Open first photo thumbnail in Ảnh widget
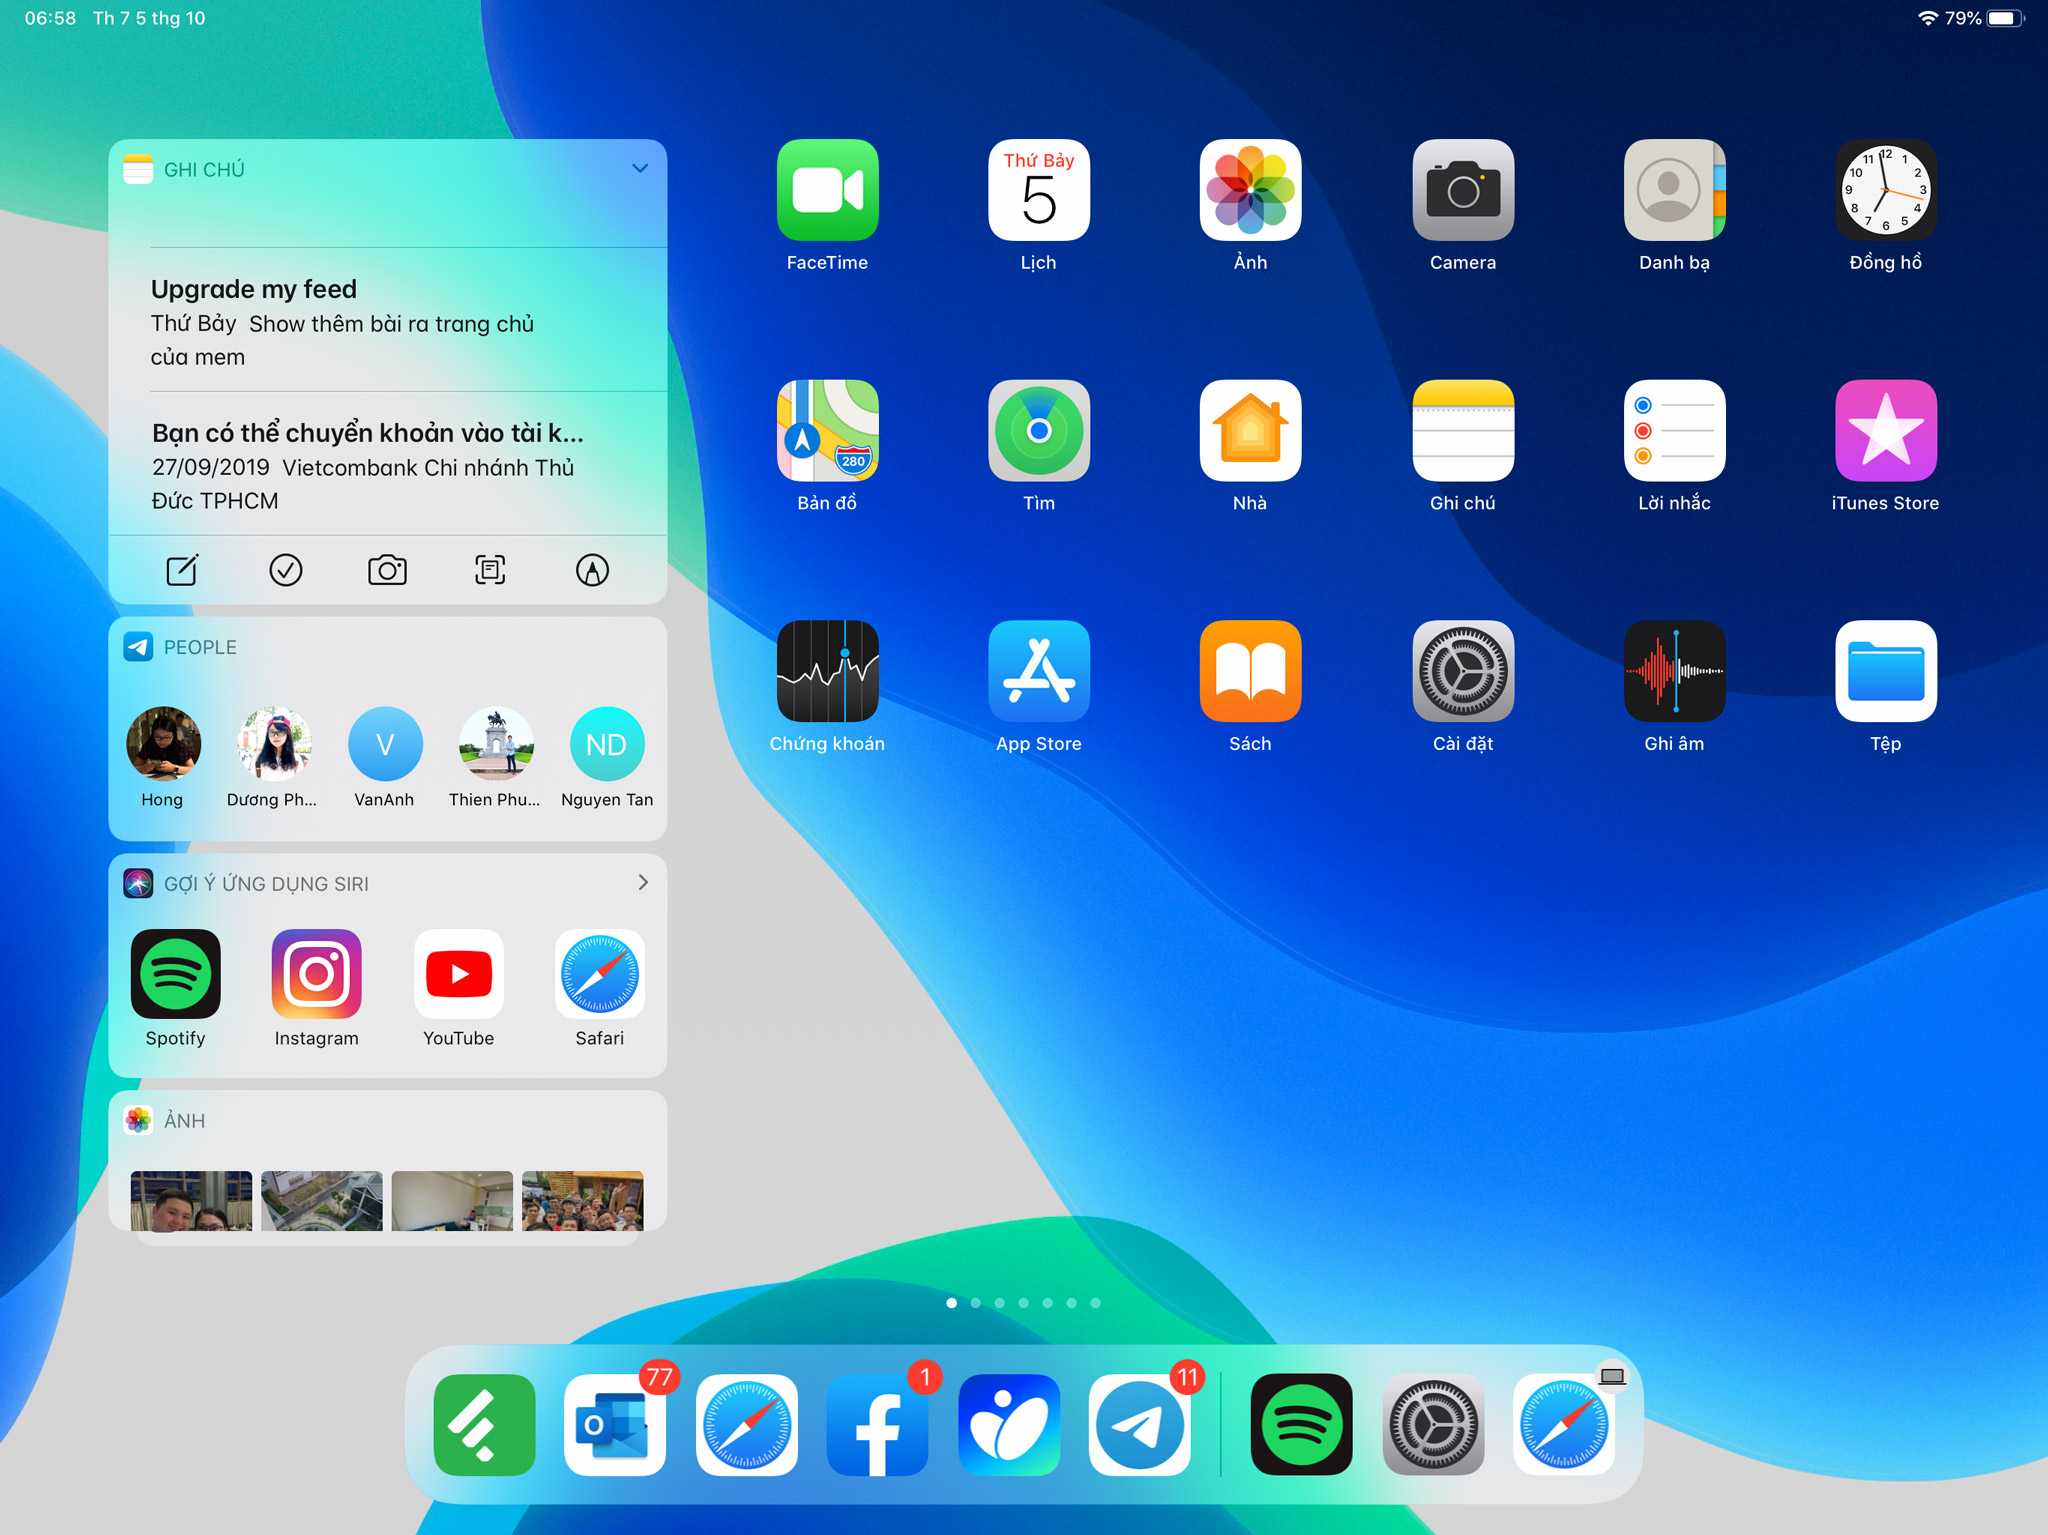2048x1535 pixels. (191, 1200)
